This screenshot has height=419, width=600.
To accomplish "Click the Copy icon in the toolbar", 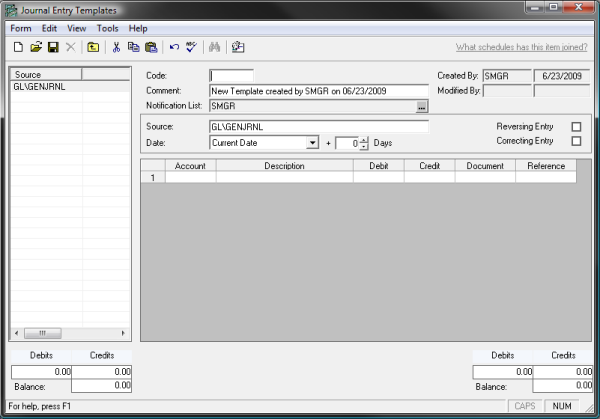I will [133, 47].
